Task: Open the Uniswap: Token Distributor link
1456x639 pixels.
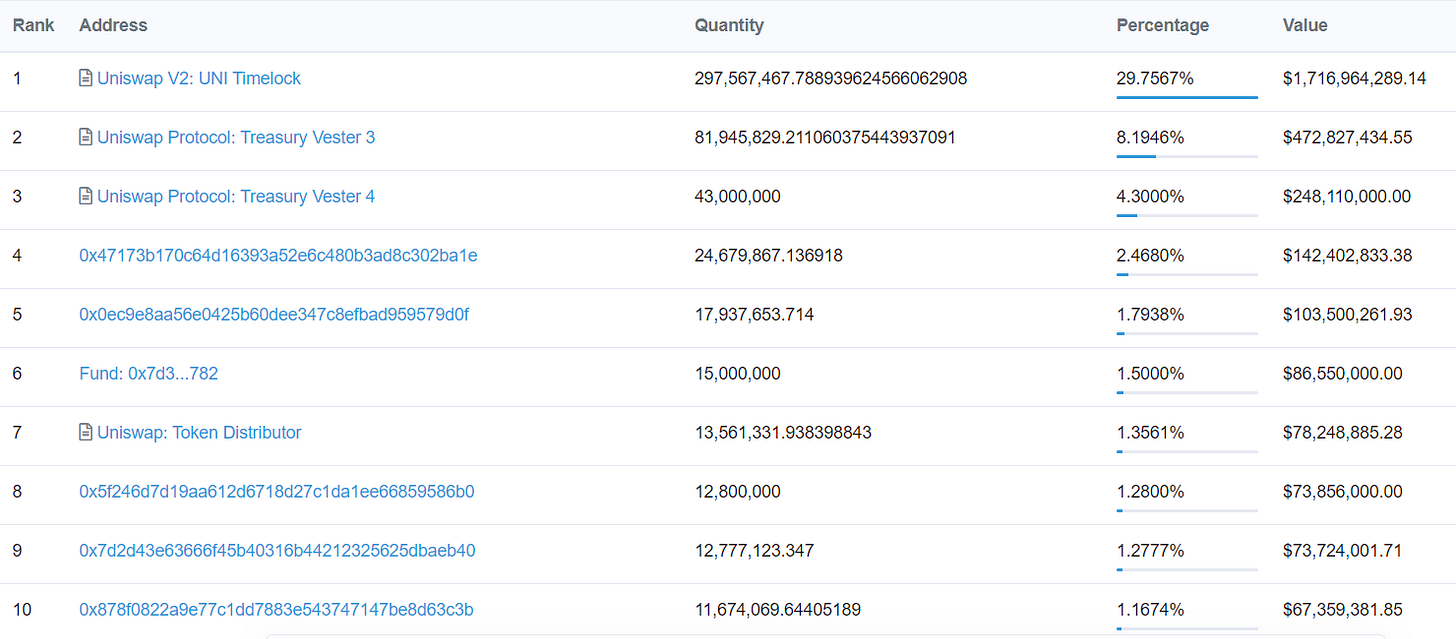Action: 199,432
